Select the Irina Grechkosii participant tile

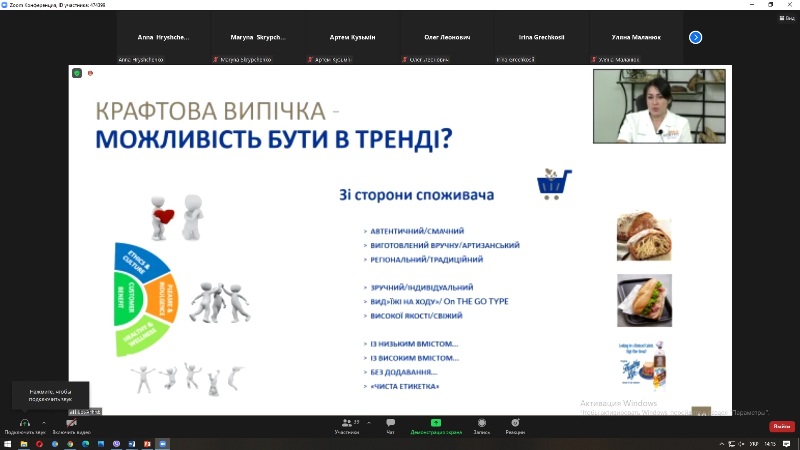[x=541, y=38]
